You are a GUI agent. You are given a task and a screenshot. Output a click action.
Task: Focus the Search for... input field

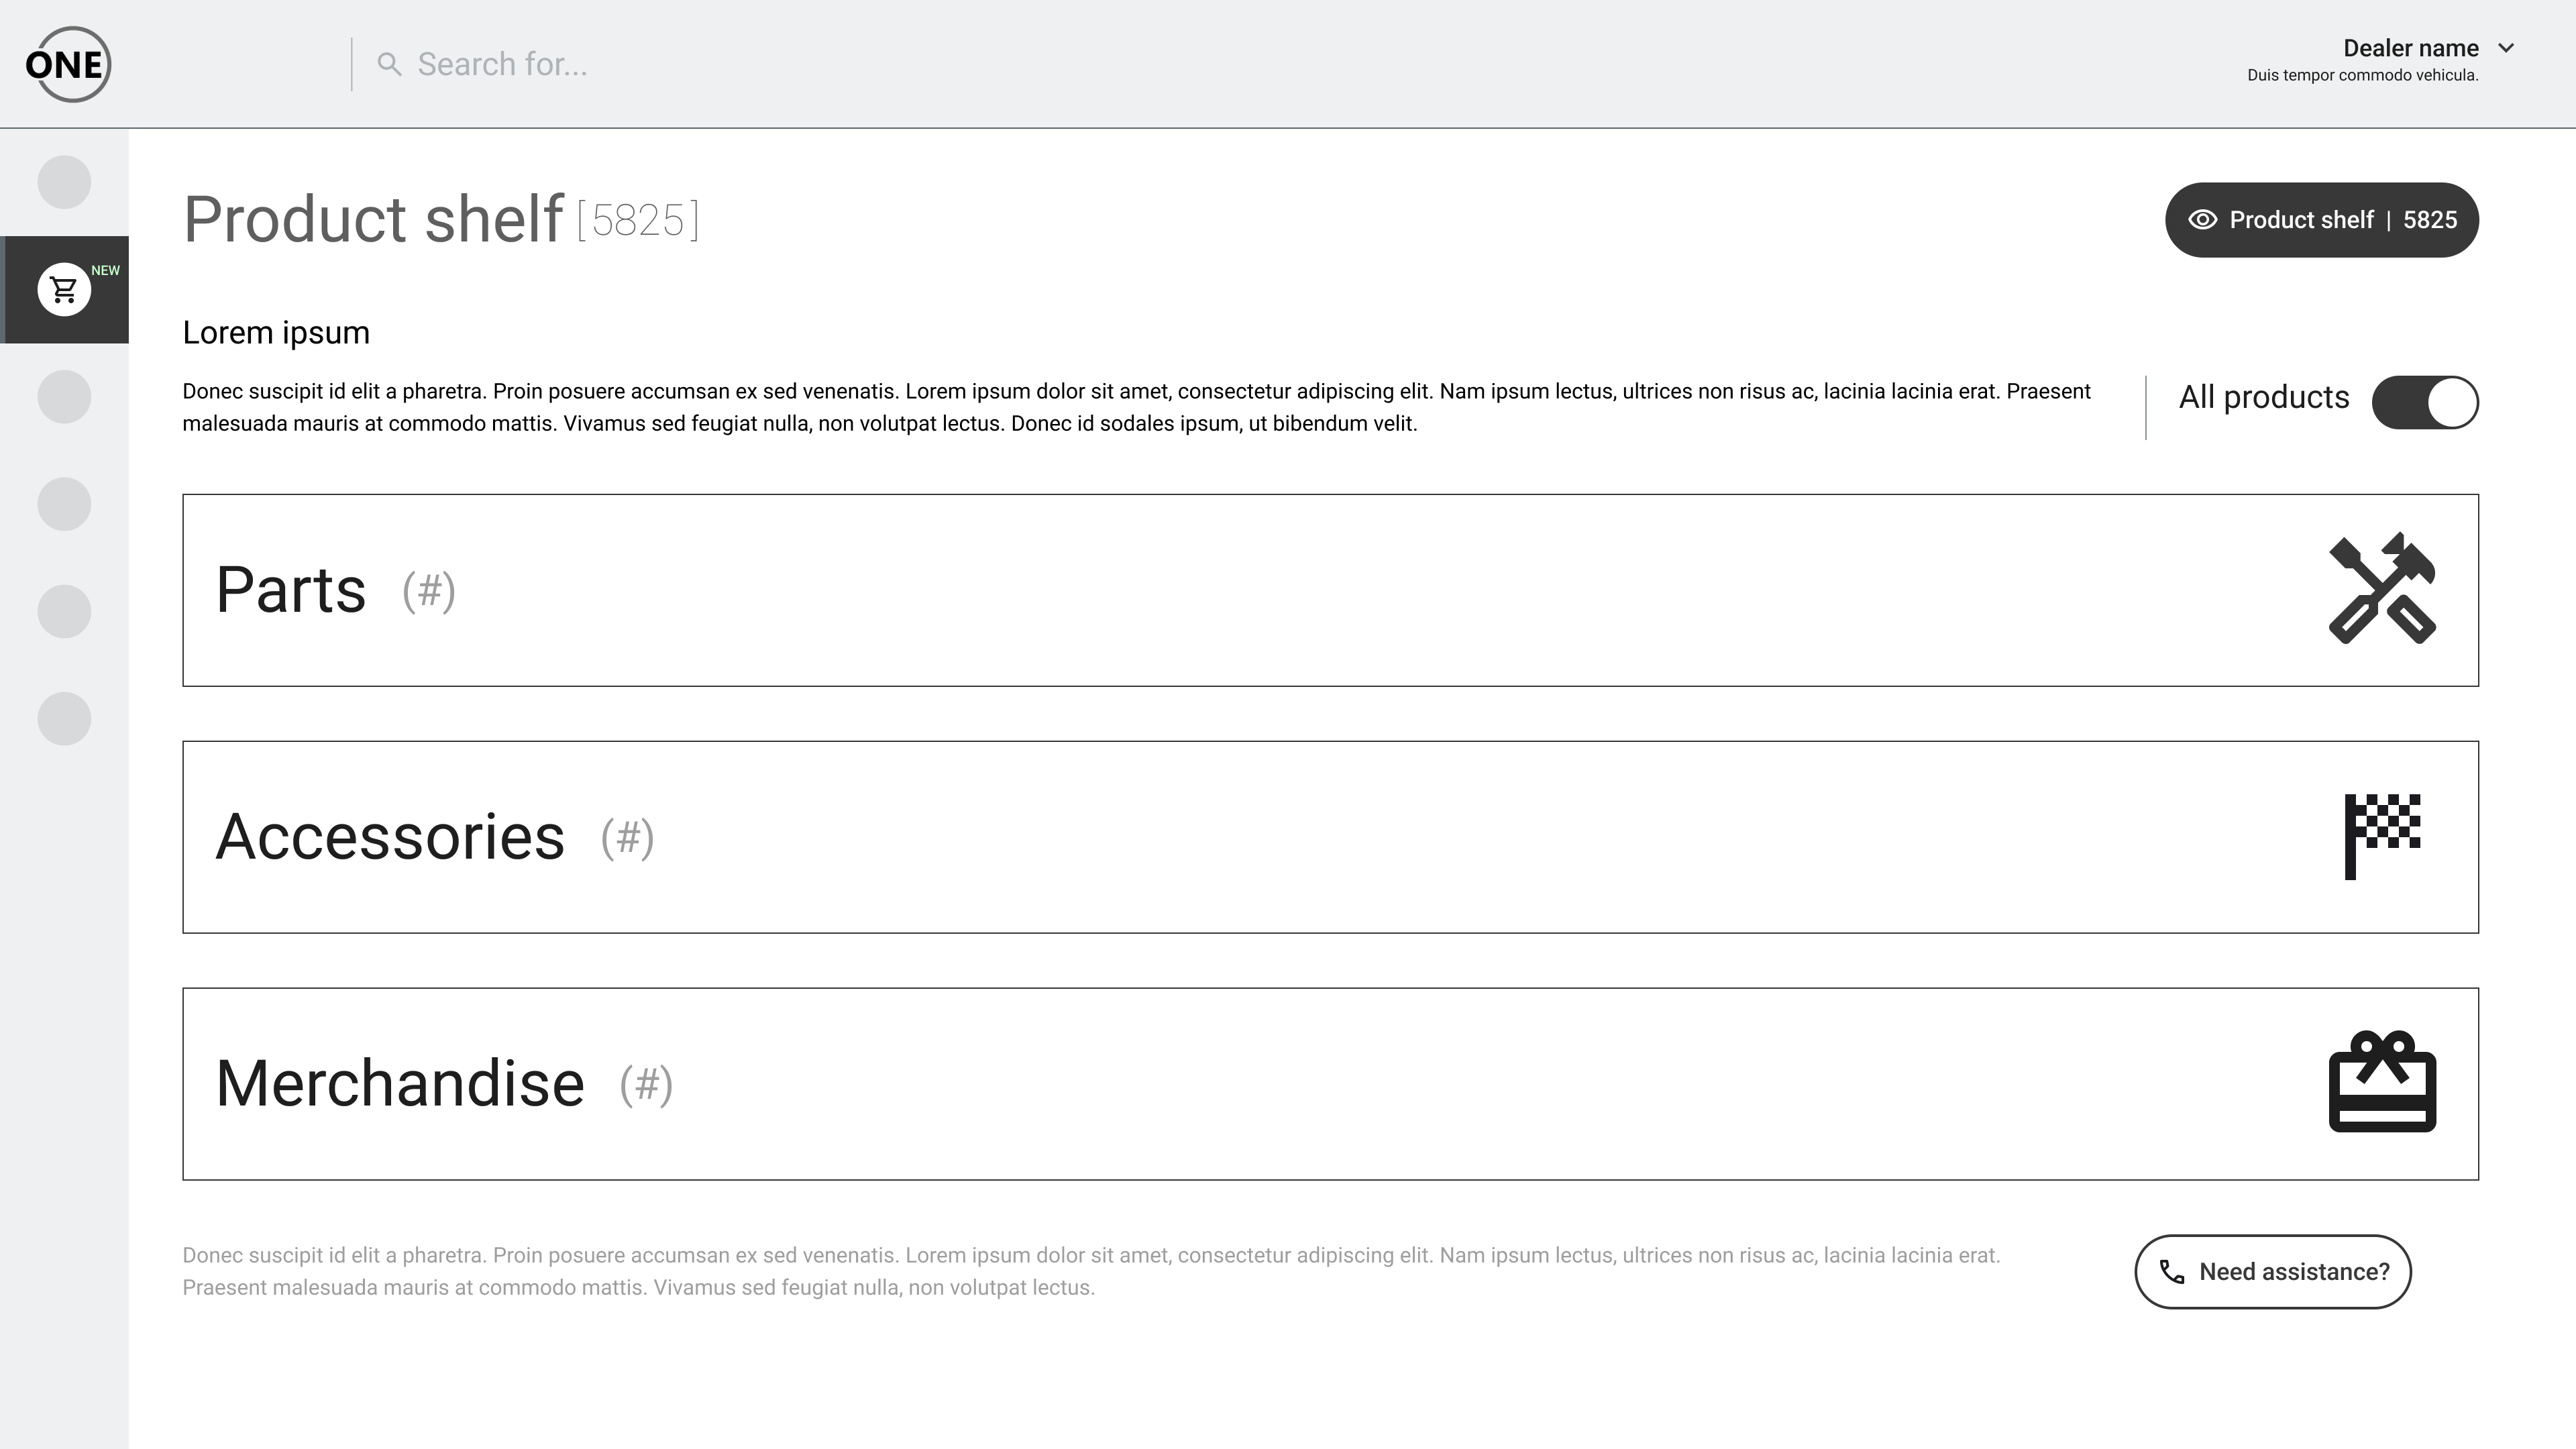tap(800, 65)
